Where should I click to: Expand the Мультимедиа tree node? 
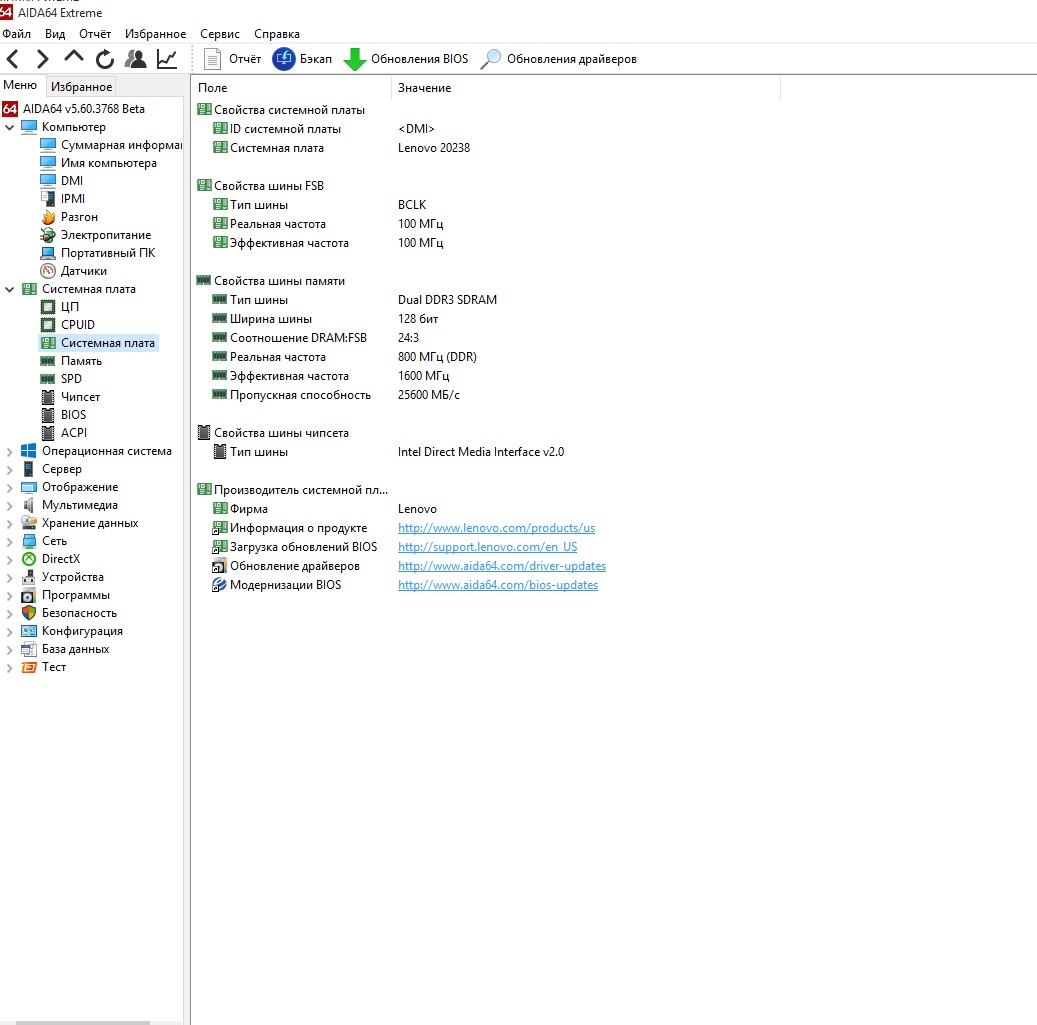(9, 506)
